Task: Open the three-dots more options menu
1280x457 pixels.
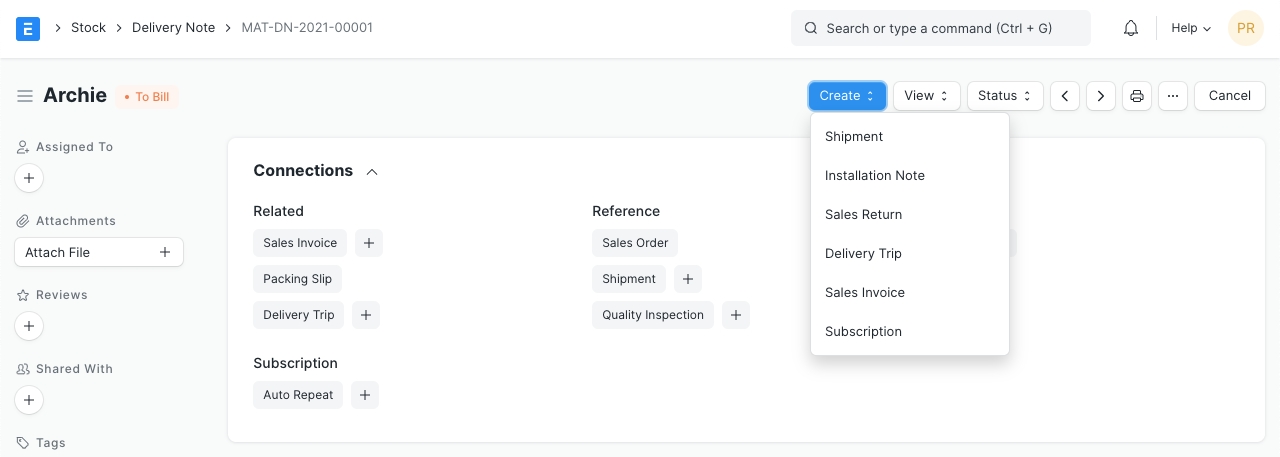Action: [1173, 96]
